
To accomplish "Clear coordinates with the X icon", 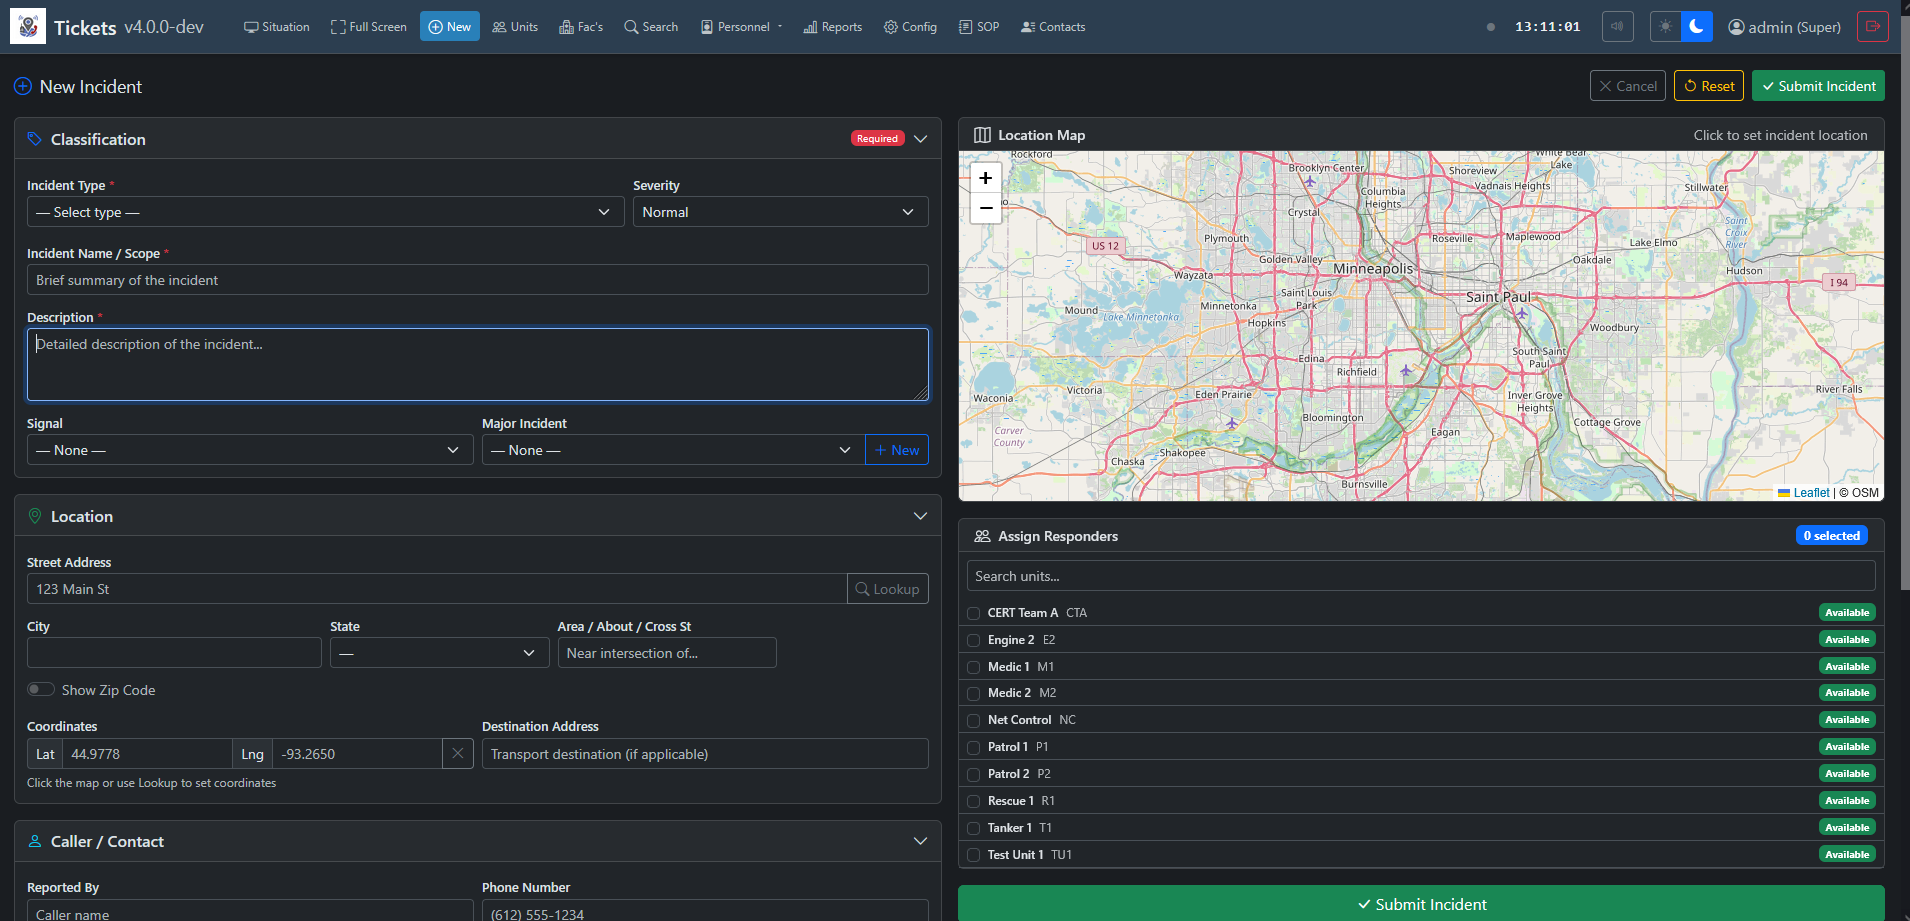I will pos(457,754).
